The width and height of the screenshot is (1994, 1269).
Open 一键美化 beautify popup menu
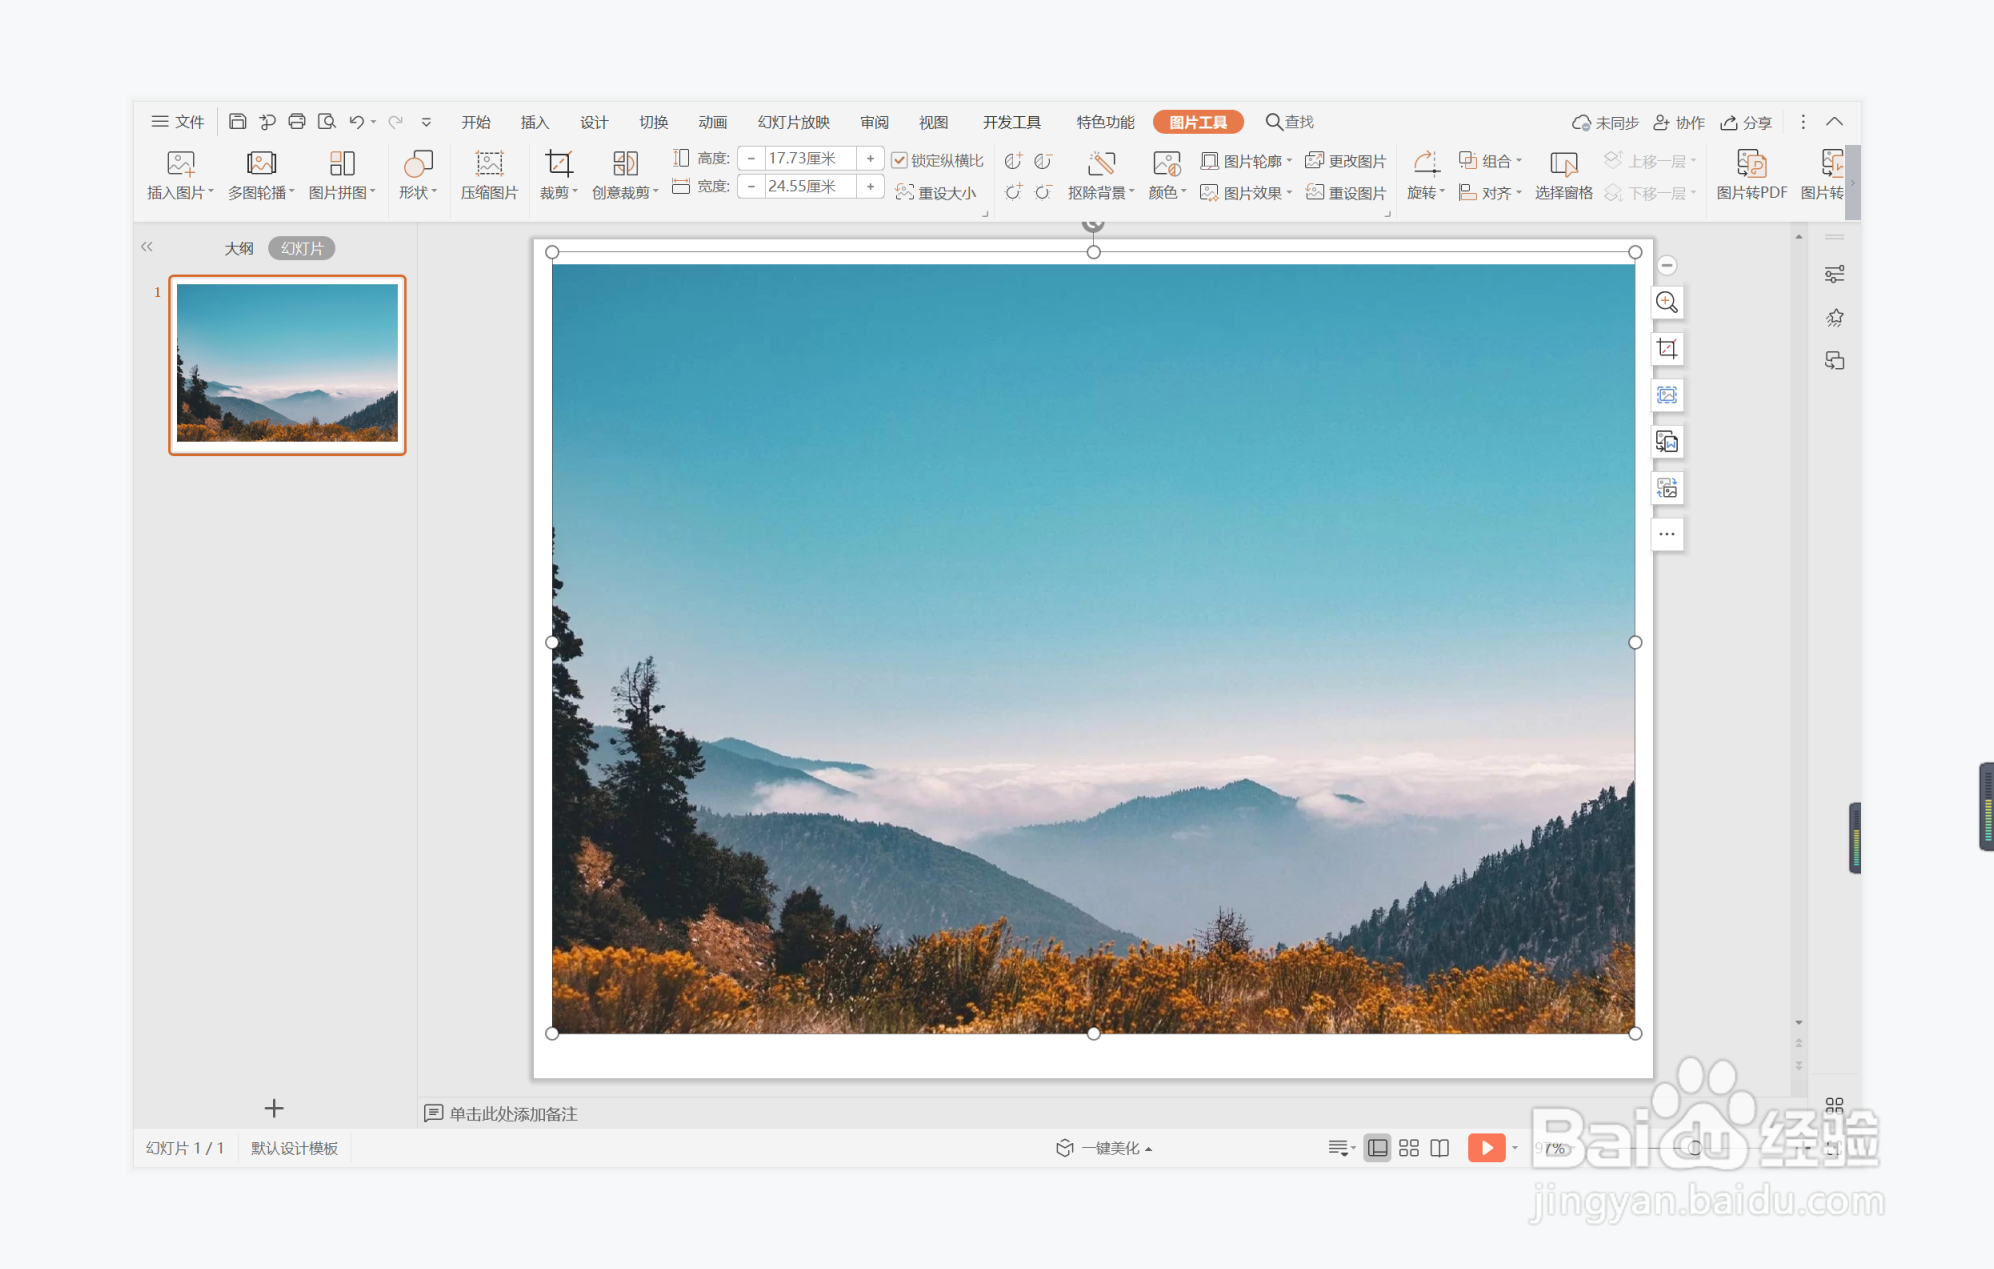point(1104,1148)
